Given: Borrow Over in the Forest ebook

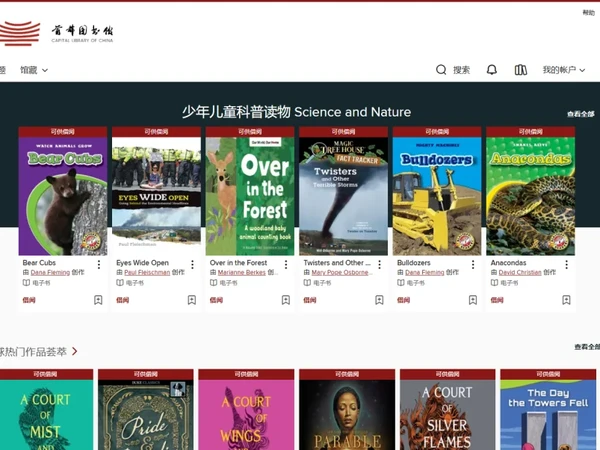Looking at the screenshot, I should (x=216, y=300).
